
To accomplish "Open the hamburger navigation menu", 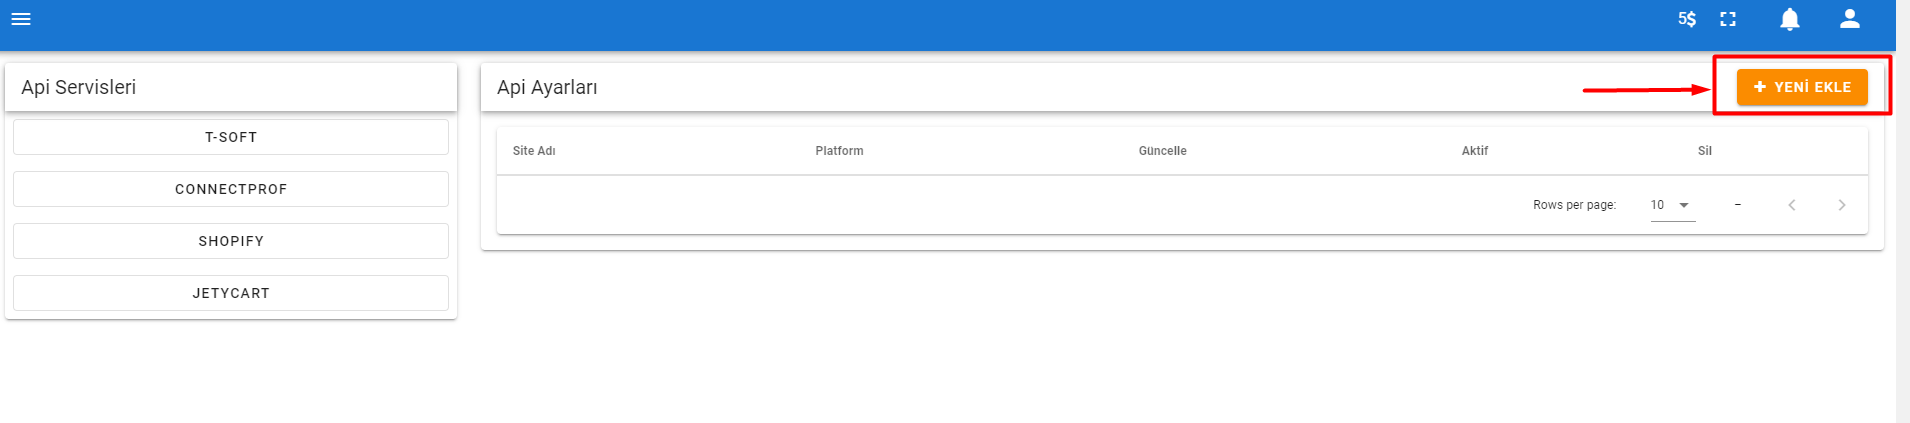I will [x=21, y=19].
